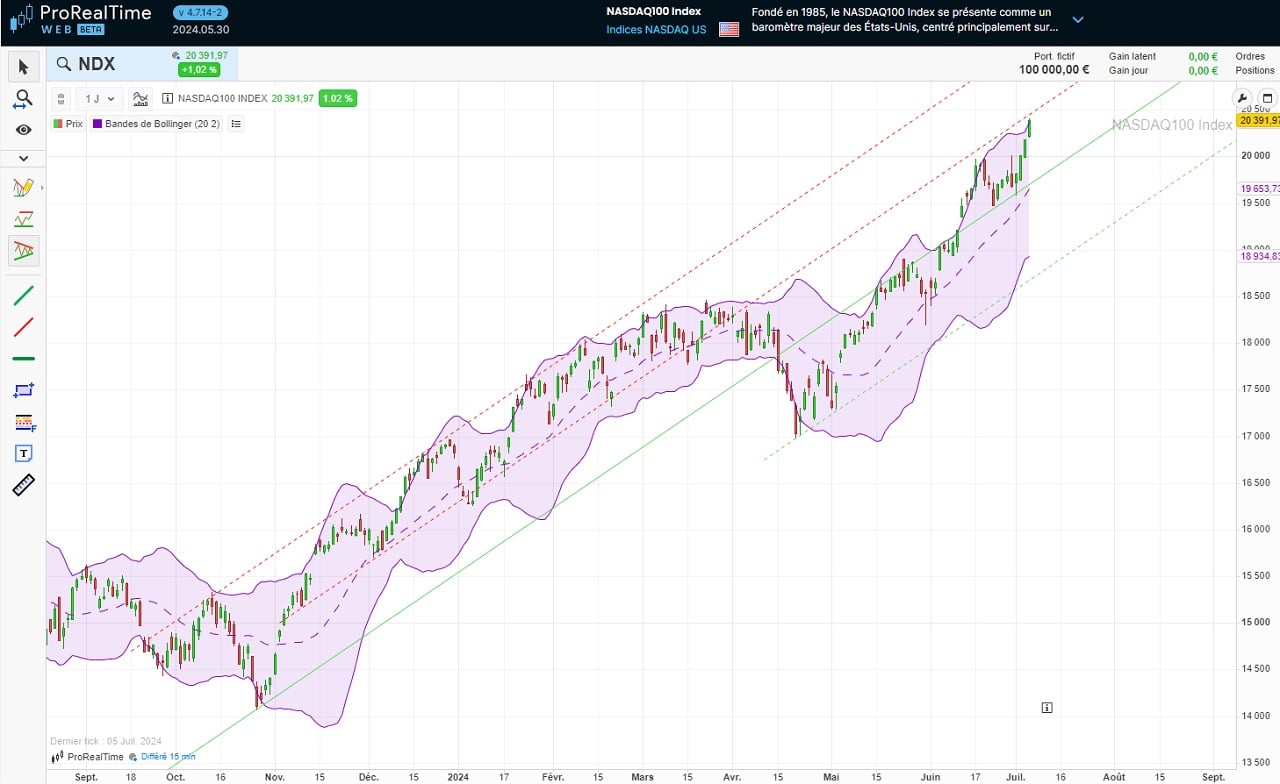Image resolution: width=1280 pixels, height=784 pixels.
Task: Open the indicator list icon
Action: 236,124
